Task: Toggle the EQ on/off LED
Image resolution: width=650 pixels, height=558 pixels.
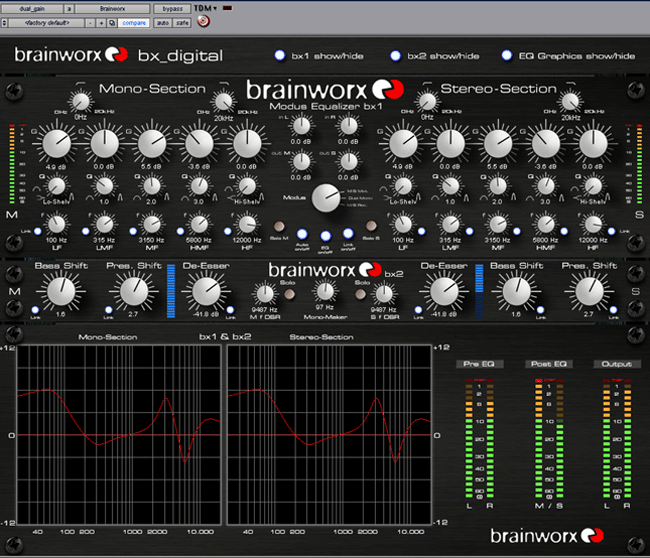Action: 326,236
